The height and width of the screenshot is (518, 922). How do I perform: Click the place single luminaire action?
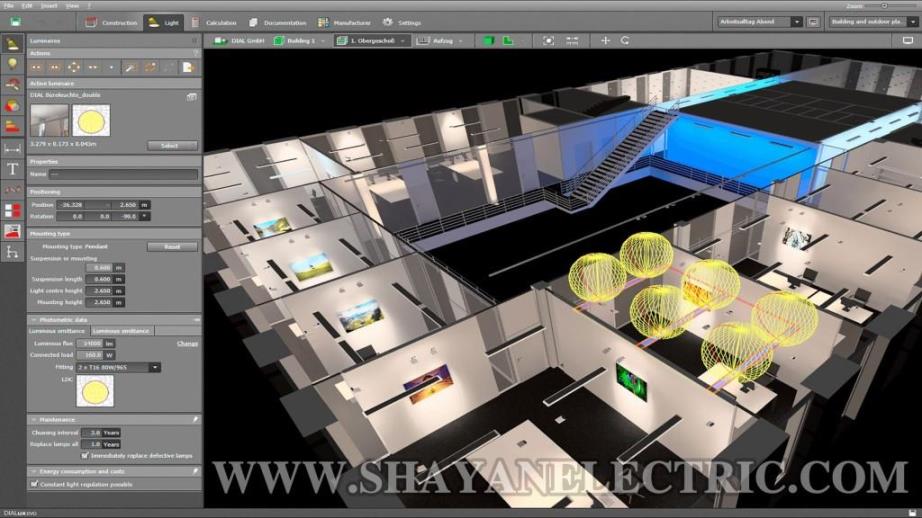(36, 68)
